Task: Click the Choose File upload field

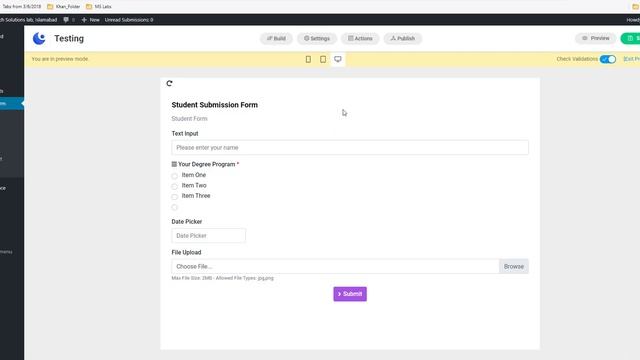Action: (x=335, y=266)
